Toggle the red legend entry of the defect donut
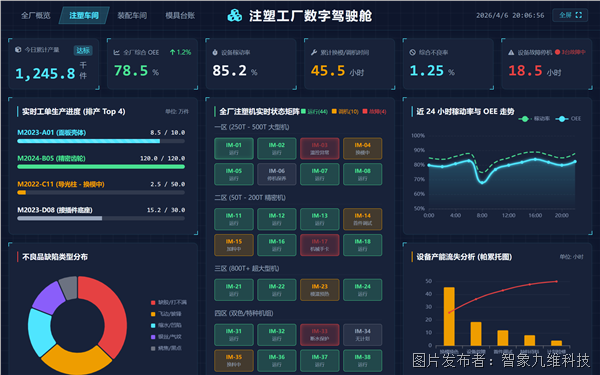 [169, 303]
